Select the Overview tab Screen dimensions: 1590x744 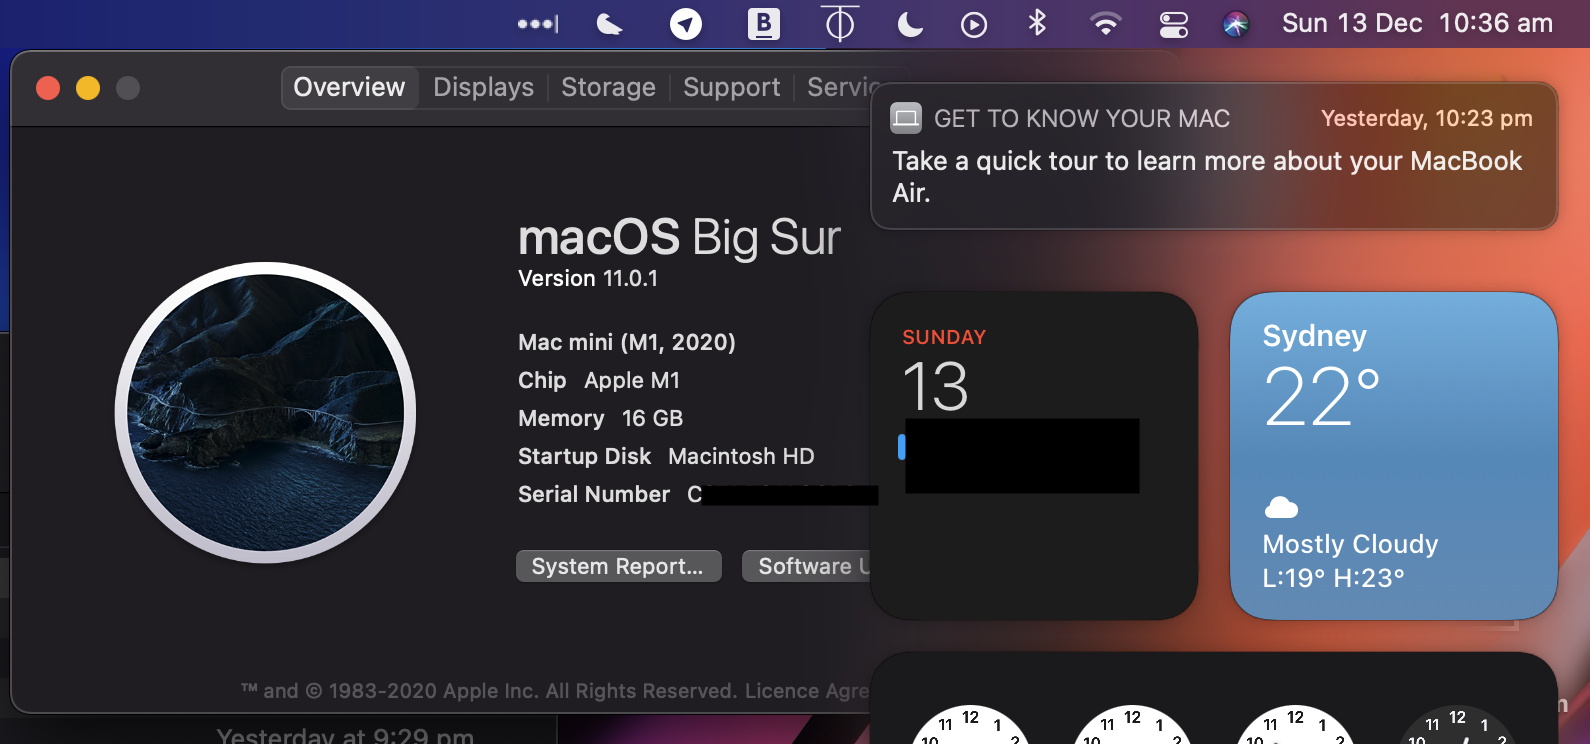coord(349,87)
